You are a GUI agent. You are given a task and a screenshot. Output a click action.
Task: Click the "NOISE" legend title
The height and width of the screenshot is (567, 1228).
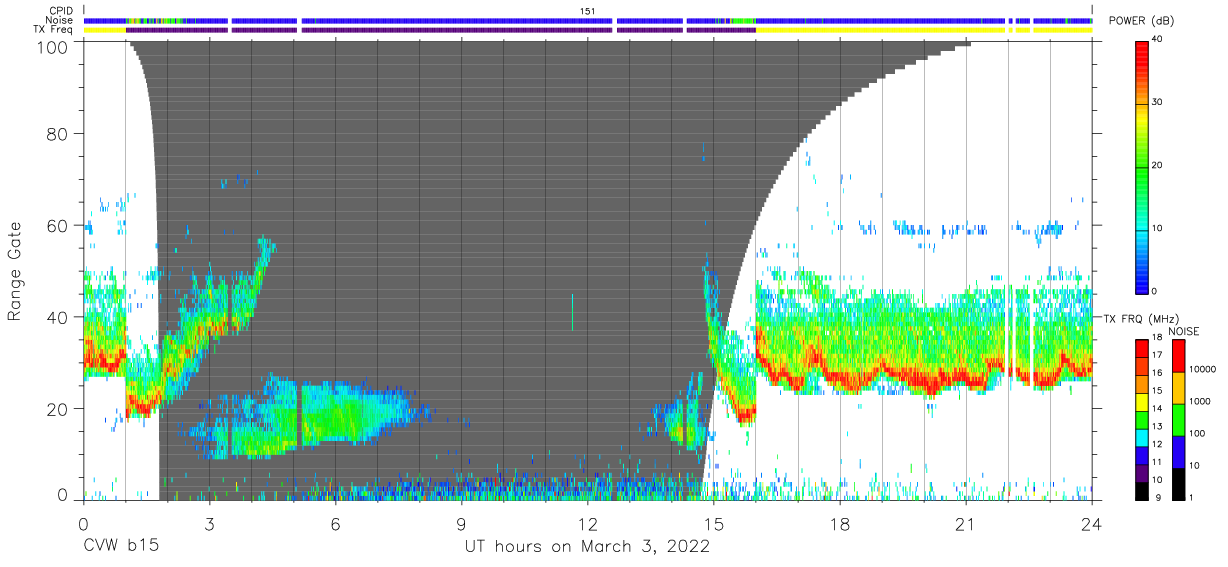pos(1183,331)
